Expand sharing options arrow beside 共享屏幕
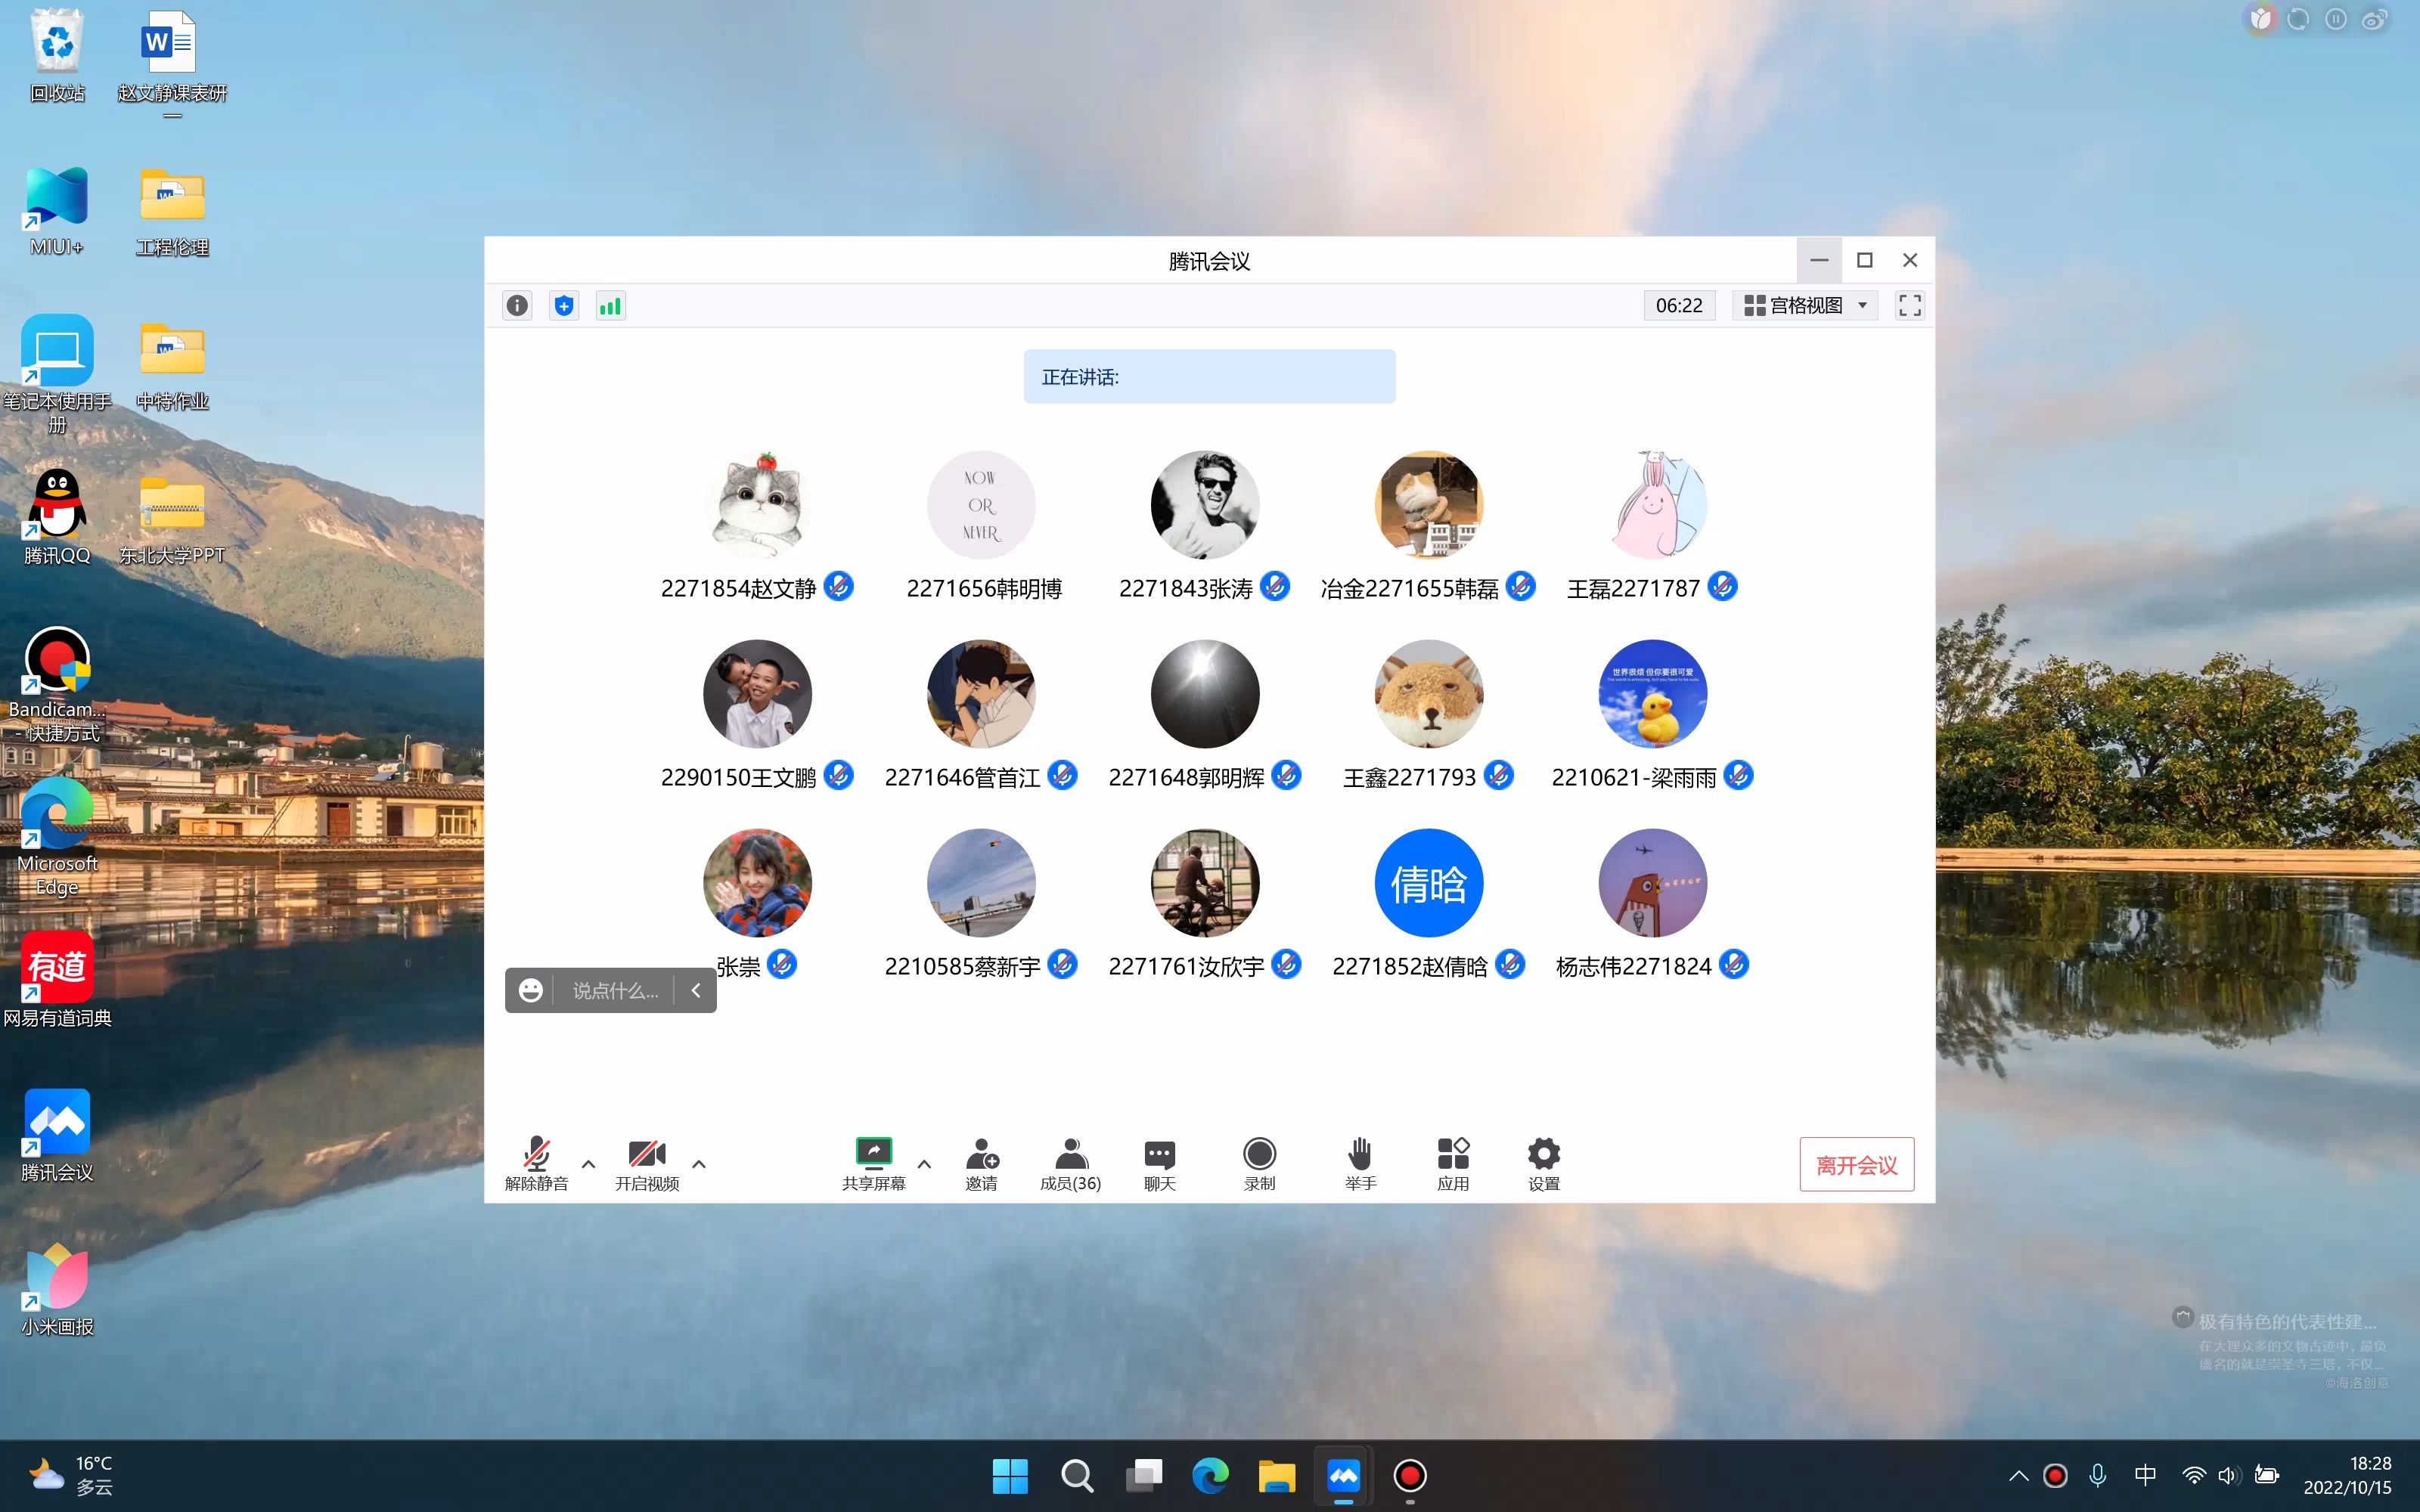 pos(924,1164)
